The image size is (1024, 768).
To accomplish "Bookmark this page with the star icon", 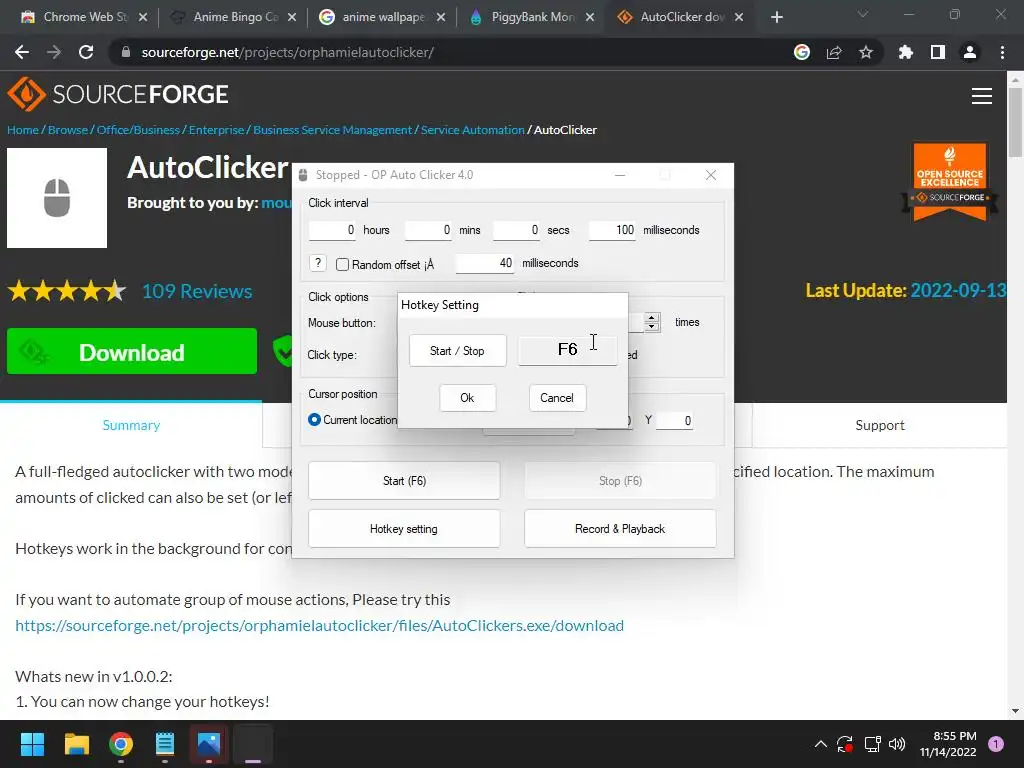I will (x=866, y=52).
